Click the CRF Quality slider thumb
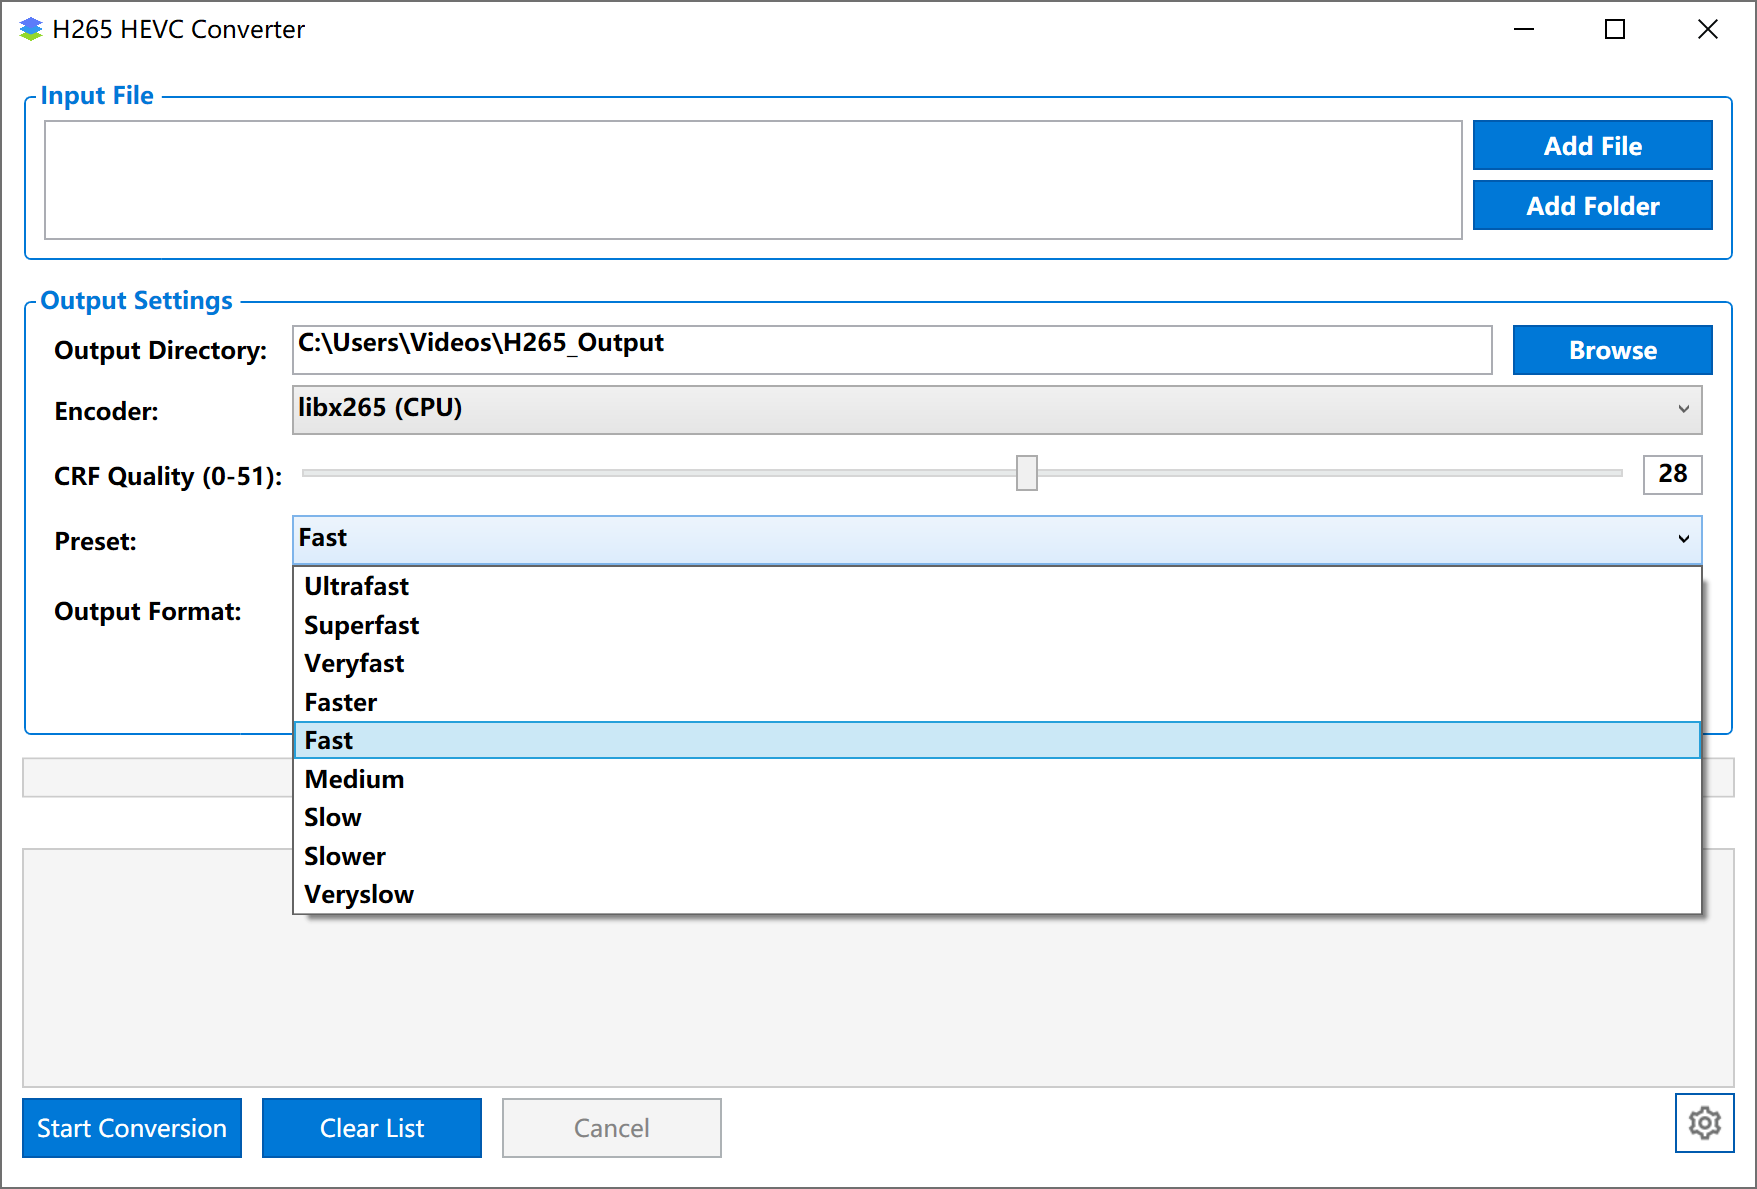Image resolution: width=1757 pixels, height=1189 pixels. point(1026,473)
